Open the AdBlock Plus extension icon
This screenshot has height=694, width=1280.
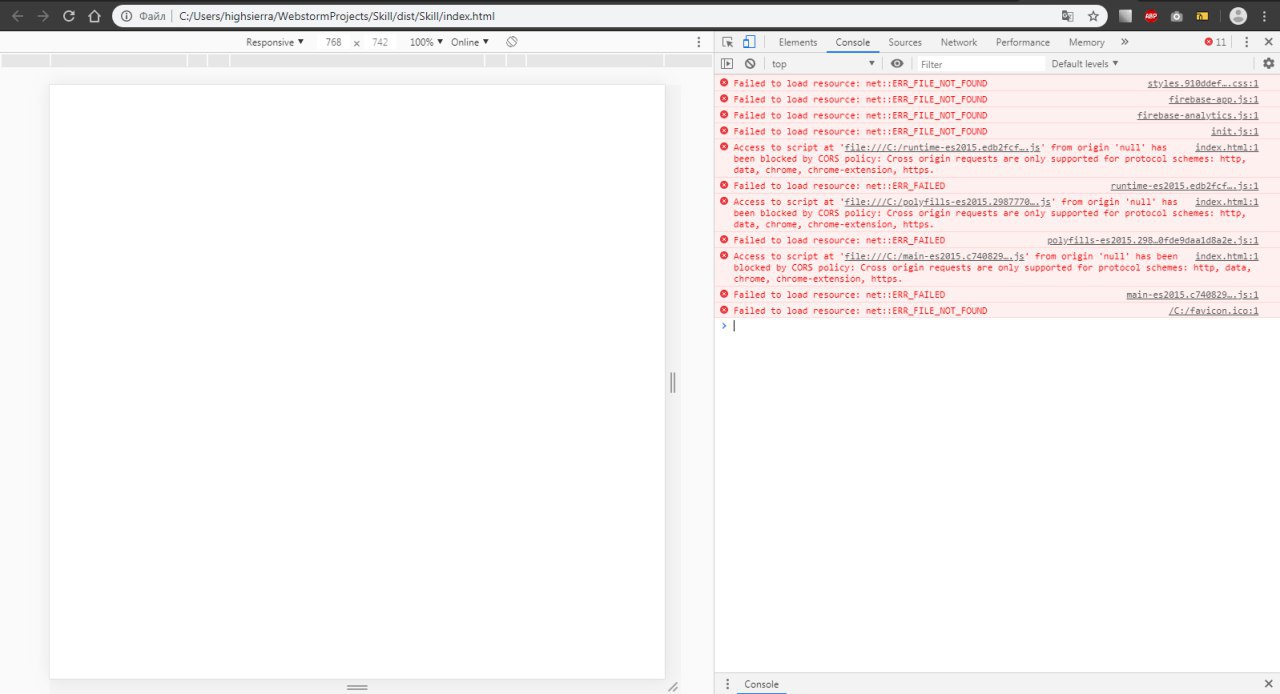click(x=1151, y=16)
